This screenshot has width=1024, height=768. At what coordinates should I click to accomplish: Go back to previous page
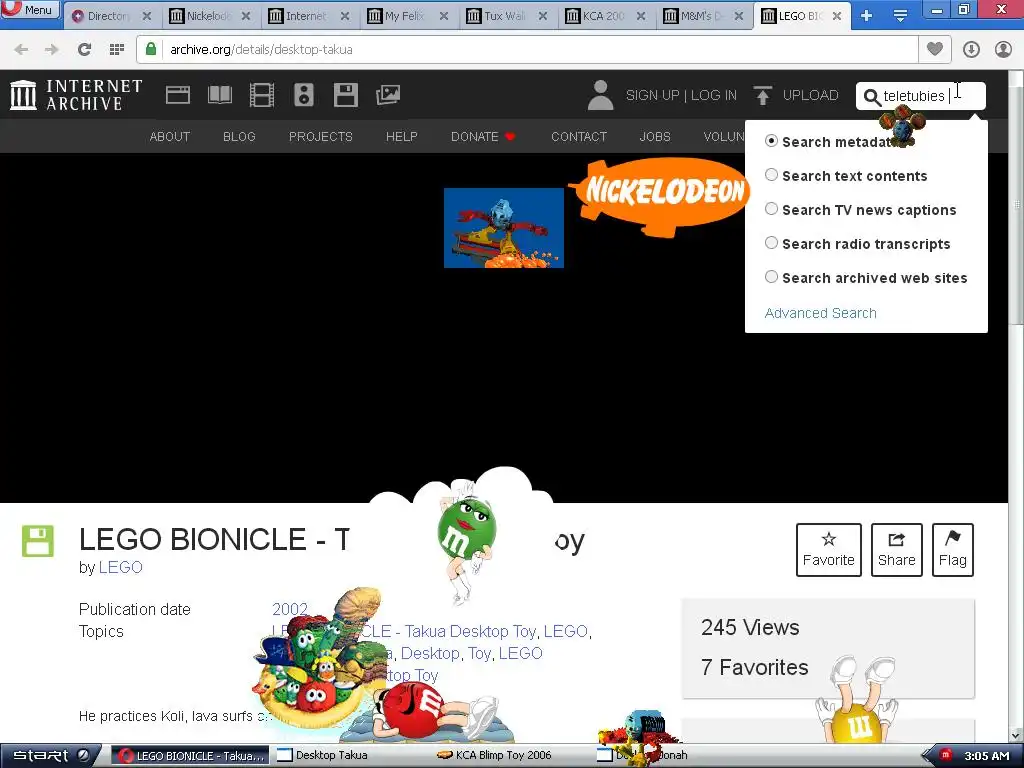point(21,49)
